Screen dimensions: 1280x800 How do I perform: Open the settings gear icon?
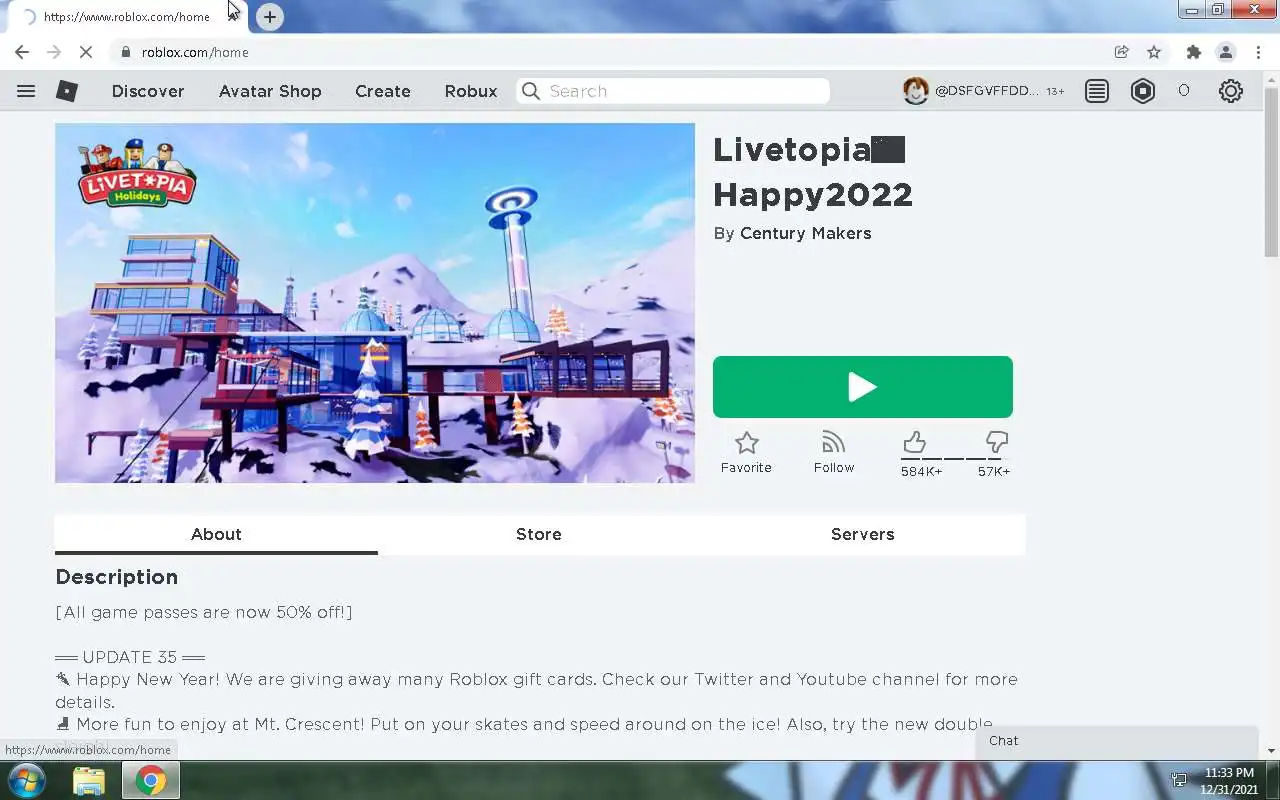click(x=1231, y=91)
